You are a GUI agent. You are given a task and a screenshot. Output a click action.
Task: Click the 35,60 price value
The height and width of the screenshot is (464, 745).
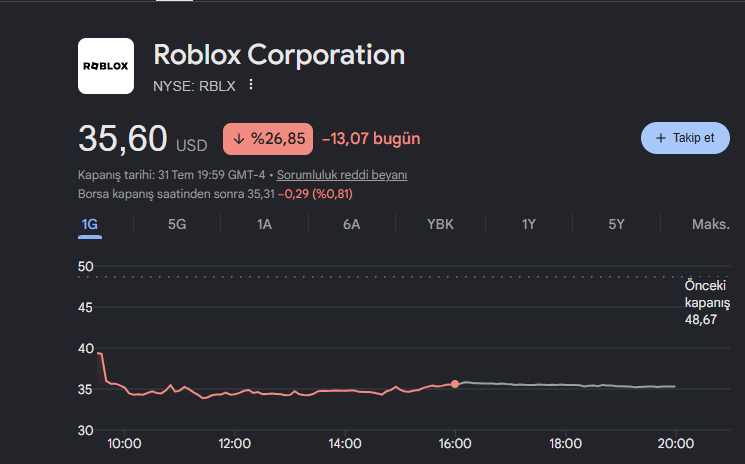pos(123,139)
